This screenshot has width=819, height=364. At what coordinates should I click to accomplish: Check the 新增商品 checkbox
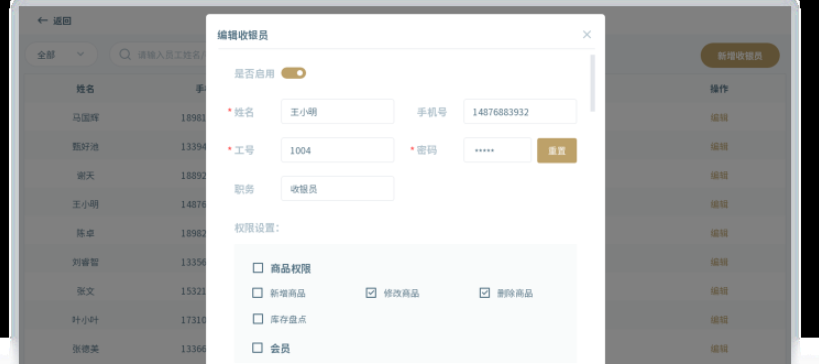(257, 293)
